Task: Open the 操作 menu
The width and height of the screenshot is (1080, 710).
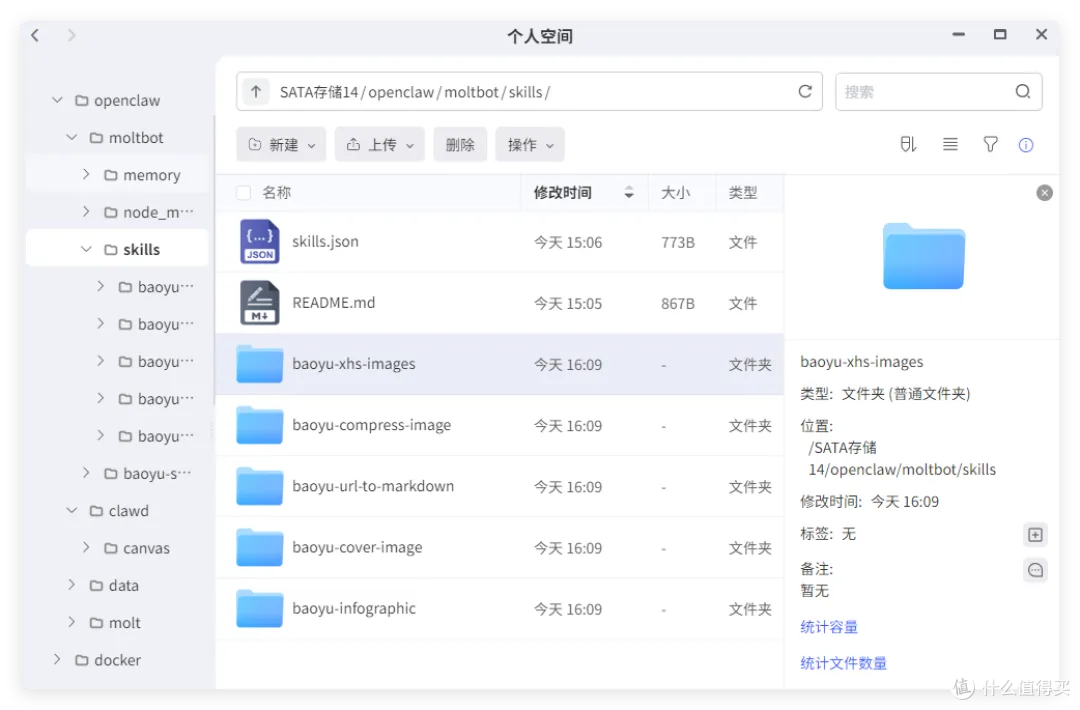Action: pyautogui.click(x=530, y=145)
